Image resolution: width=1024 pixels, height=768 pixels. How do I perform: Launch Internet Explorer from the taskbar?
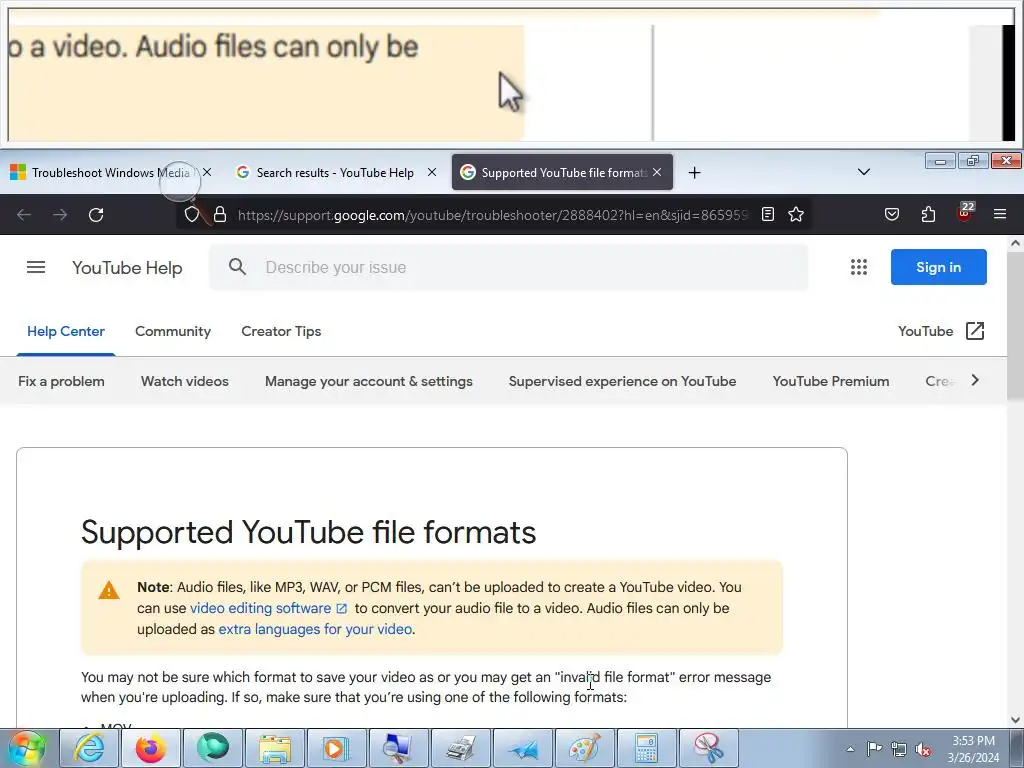(x=89, y=748)
